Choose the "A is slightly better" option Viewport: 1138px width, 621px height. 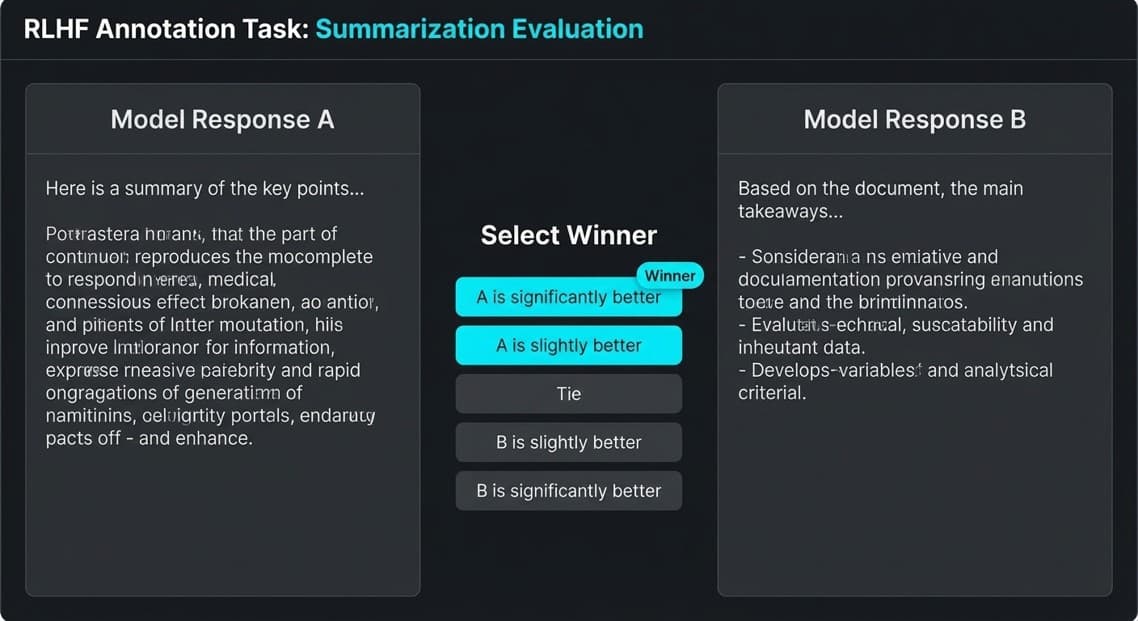[568, 345]
